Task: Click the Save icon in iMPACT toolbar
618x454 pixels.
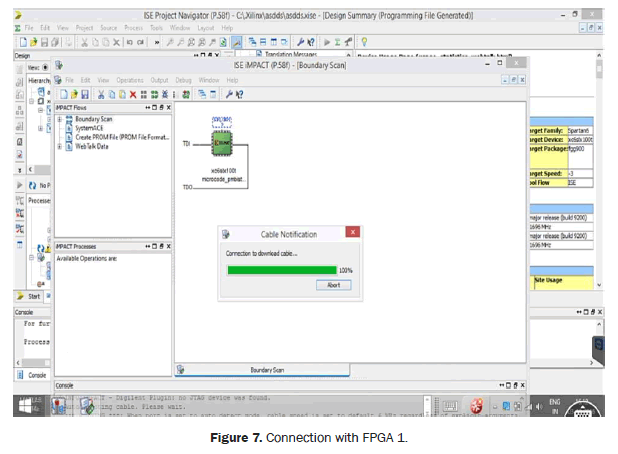Action: pos(84,93)
